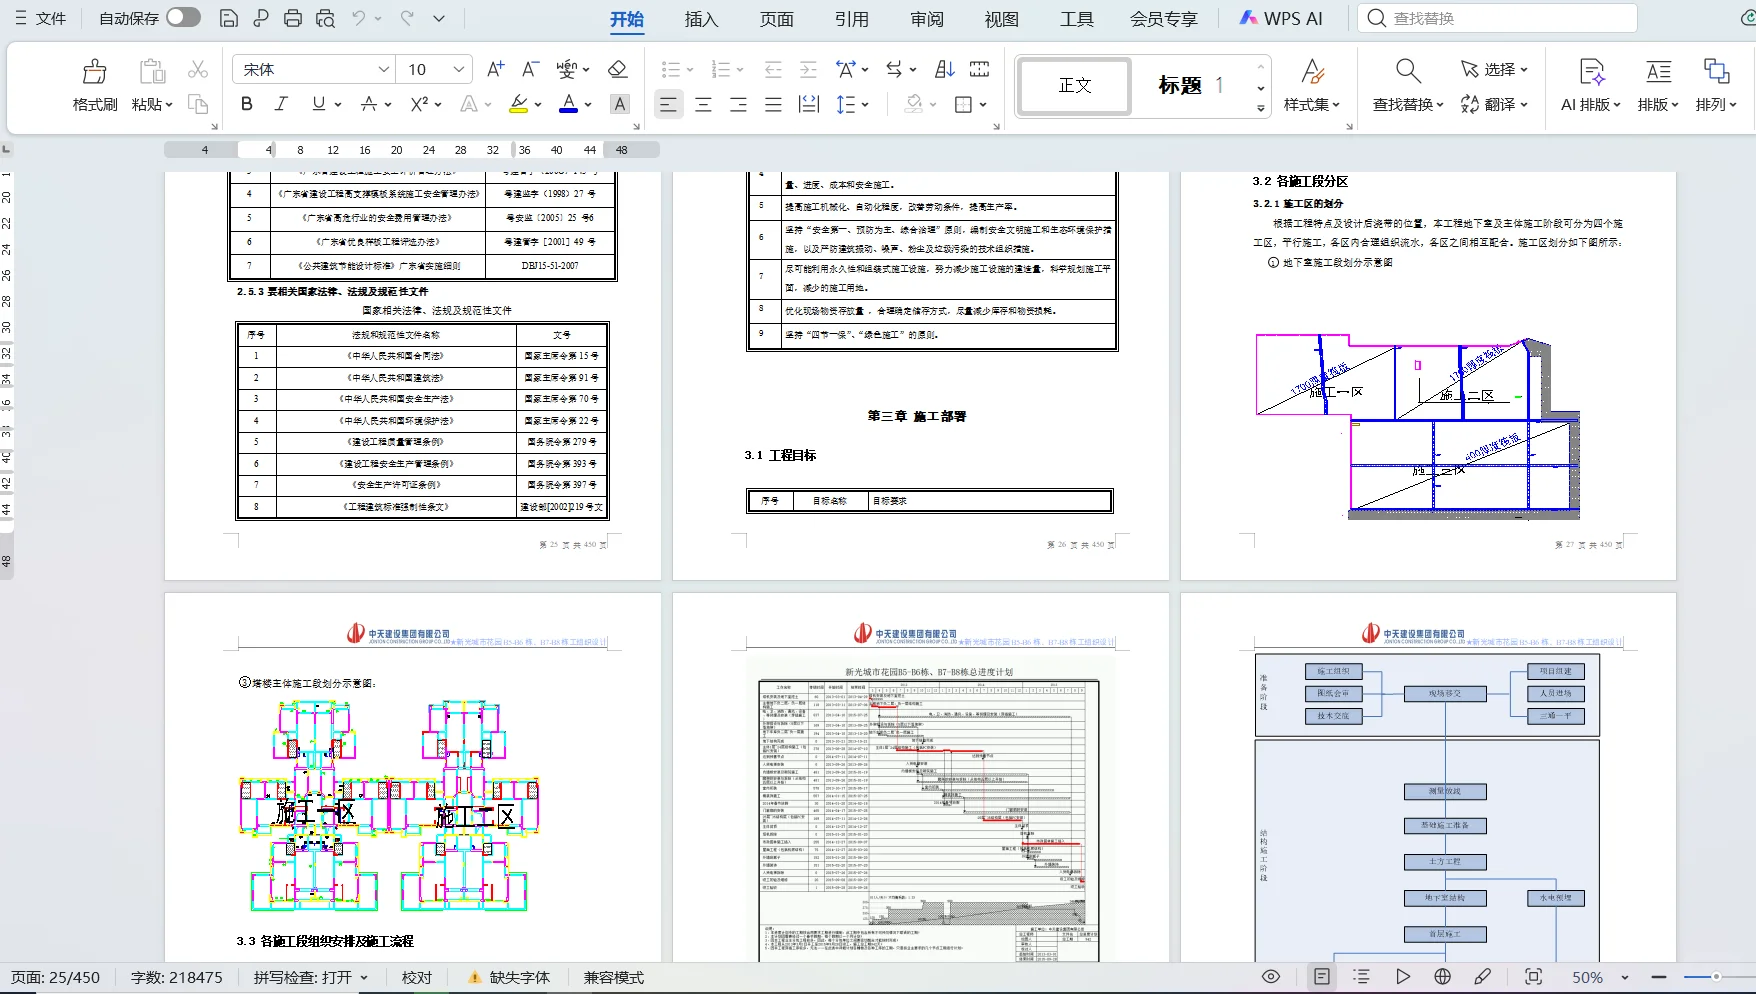The width and height of the screenshot is (1756, 994).
Task: Switch to web layout globe view
Action: pos(1442,977)
